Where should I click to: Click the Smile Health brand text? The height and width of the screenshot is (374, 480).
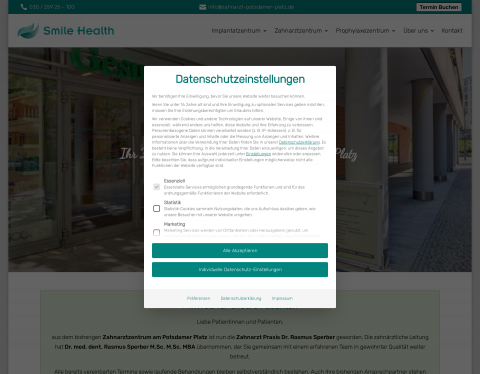pyautogui.click(x=79, y=31)
